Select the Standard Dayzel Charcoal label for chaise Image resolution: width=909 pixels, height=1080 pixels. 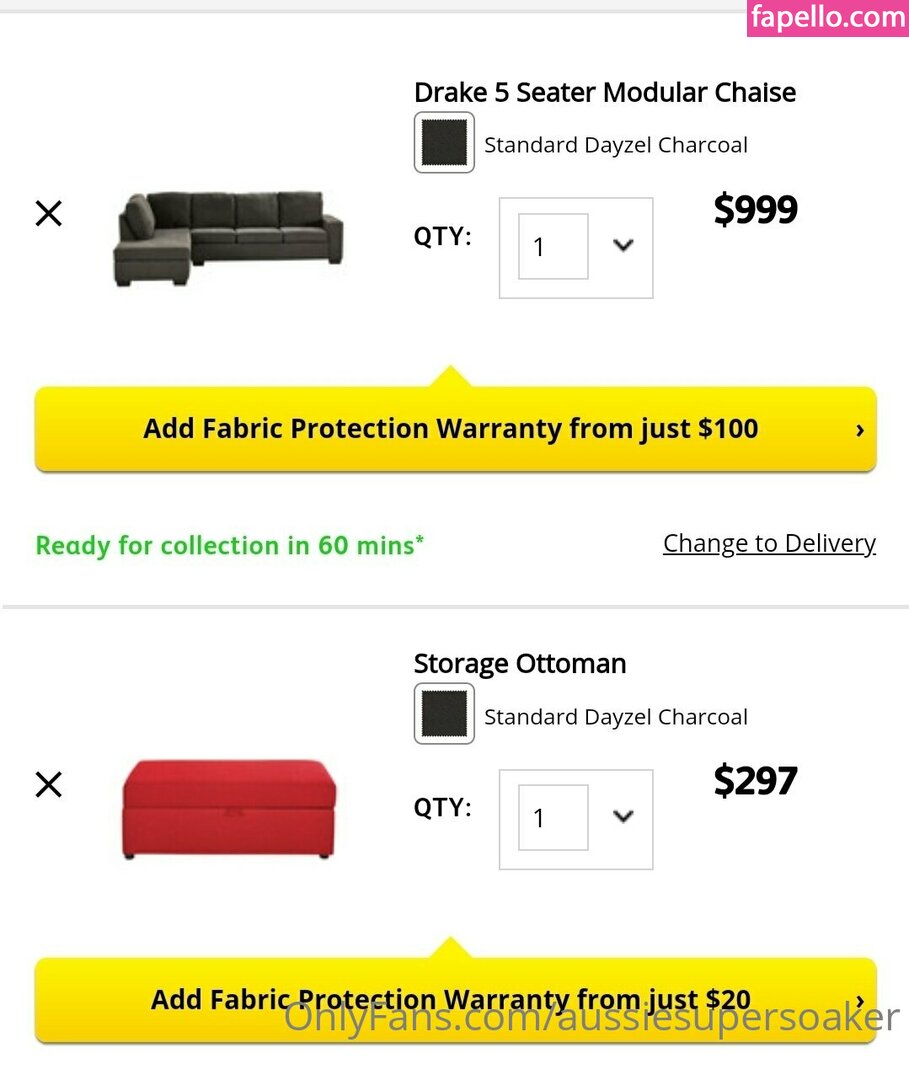(x=616, y=145)
